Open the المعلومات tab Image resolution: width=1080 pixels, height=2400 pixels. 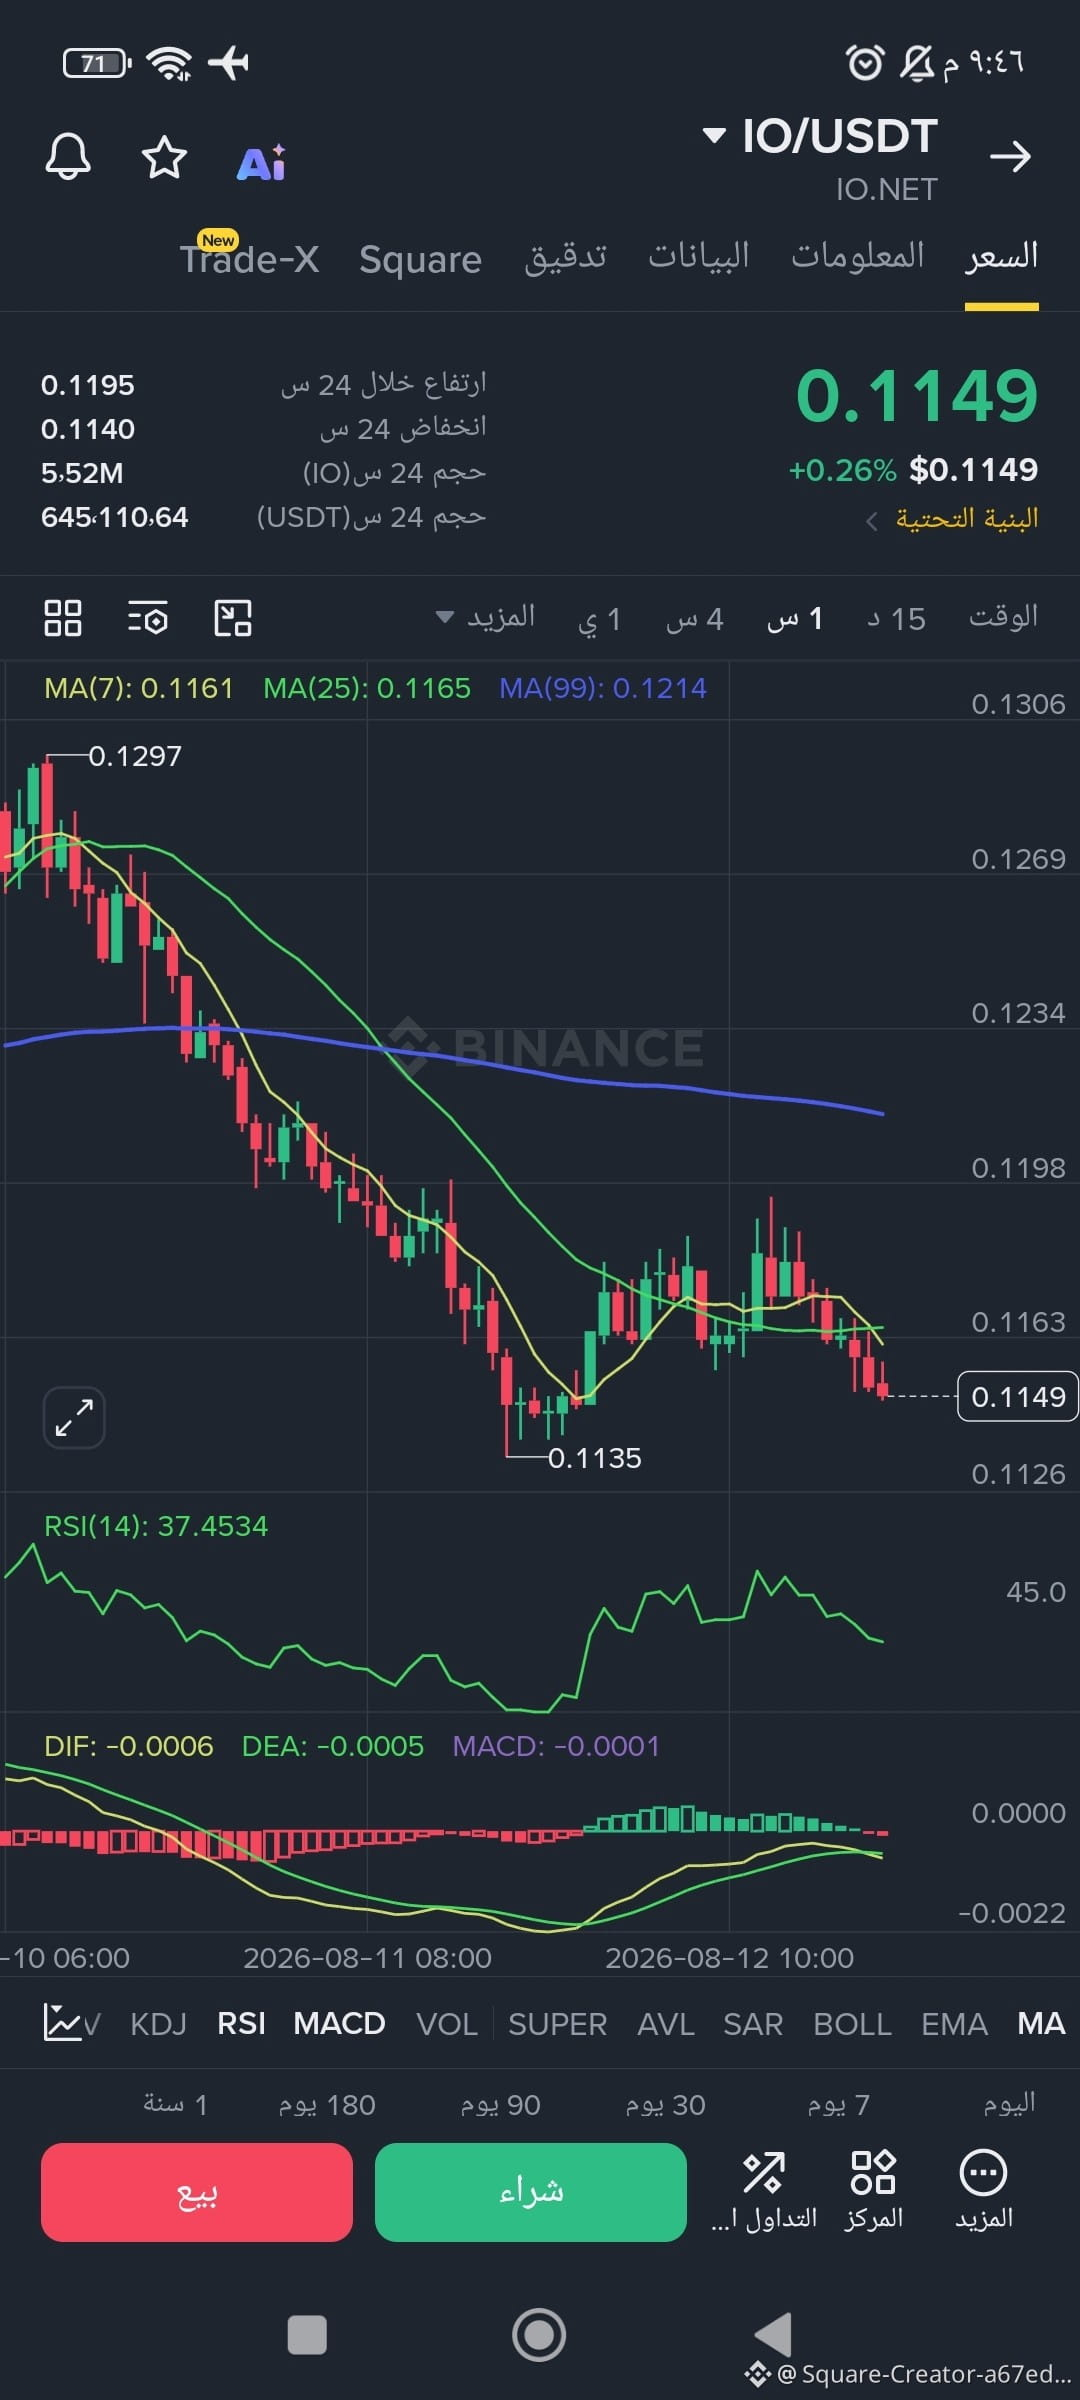point(858,256)
